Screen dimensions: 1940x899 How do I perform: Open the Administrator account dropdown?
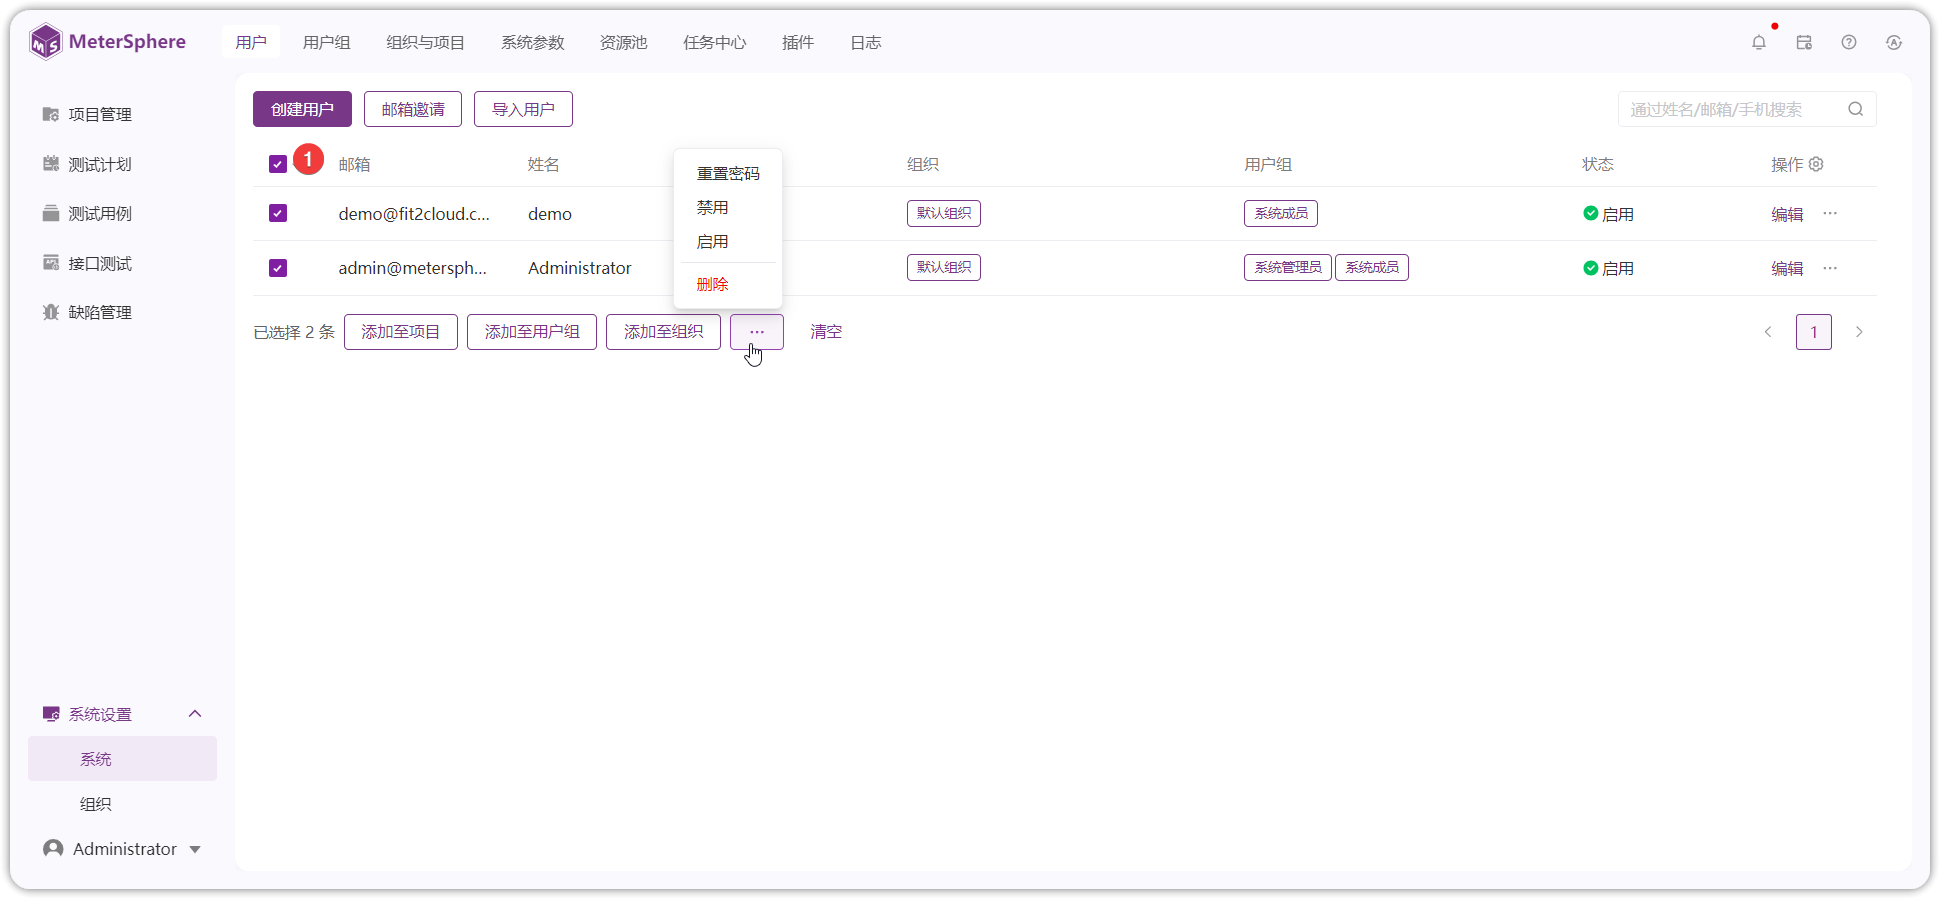122,849
